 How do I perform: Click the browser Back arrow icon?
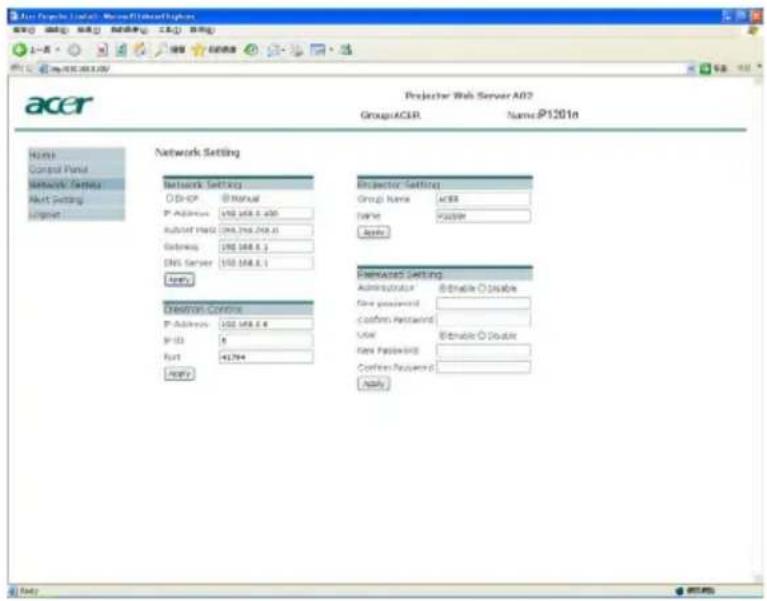click(20, 49)
